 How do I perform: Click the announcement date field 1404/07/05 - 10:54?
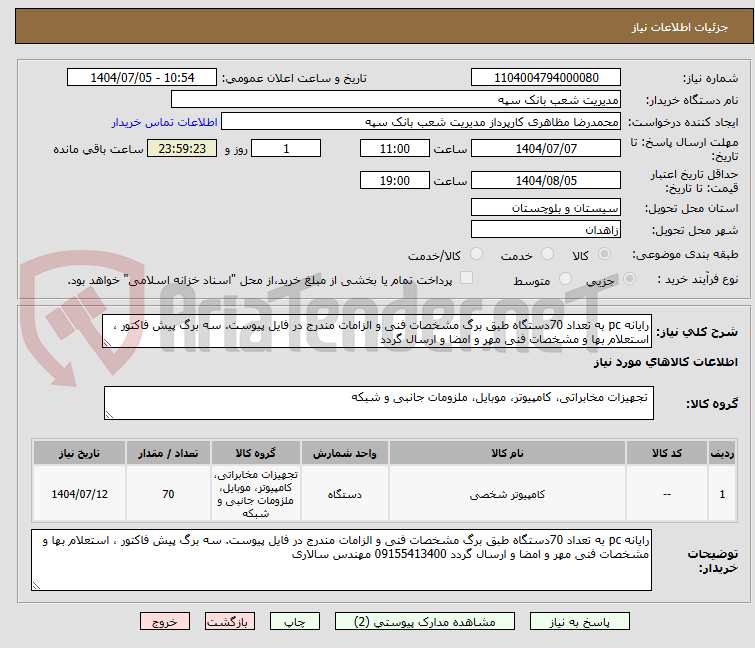(x=142, y=78)
